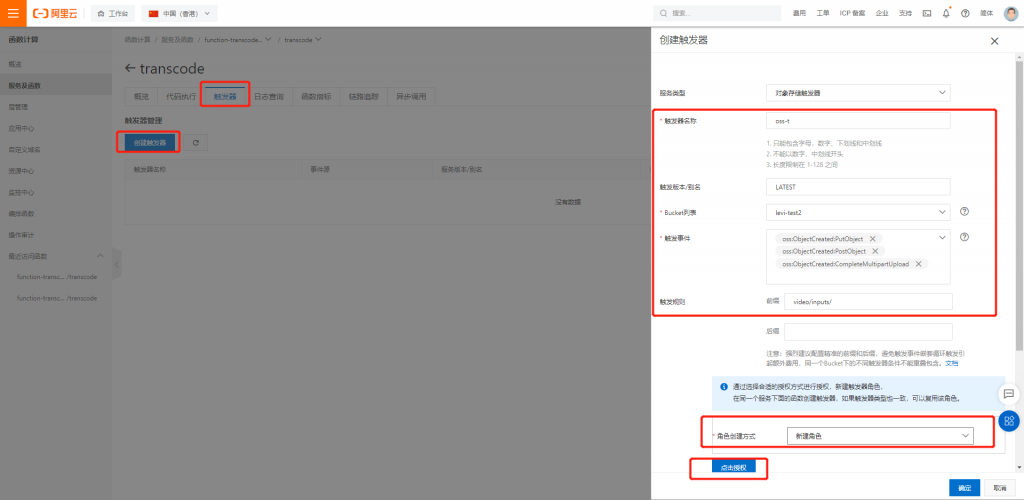This screenshot has width=1024, height=500.
Task: Open the 角色创建方式 dropdown 新建角色
Action: click(x=880, y=436)
